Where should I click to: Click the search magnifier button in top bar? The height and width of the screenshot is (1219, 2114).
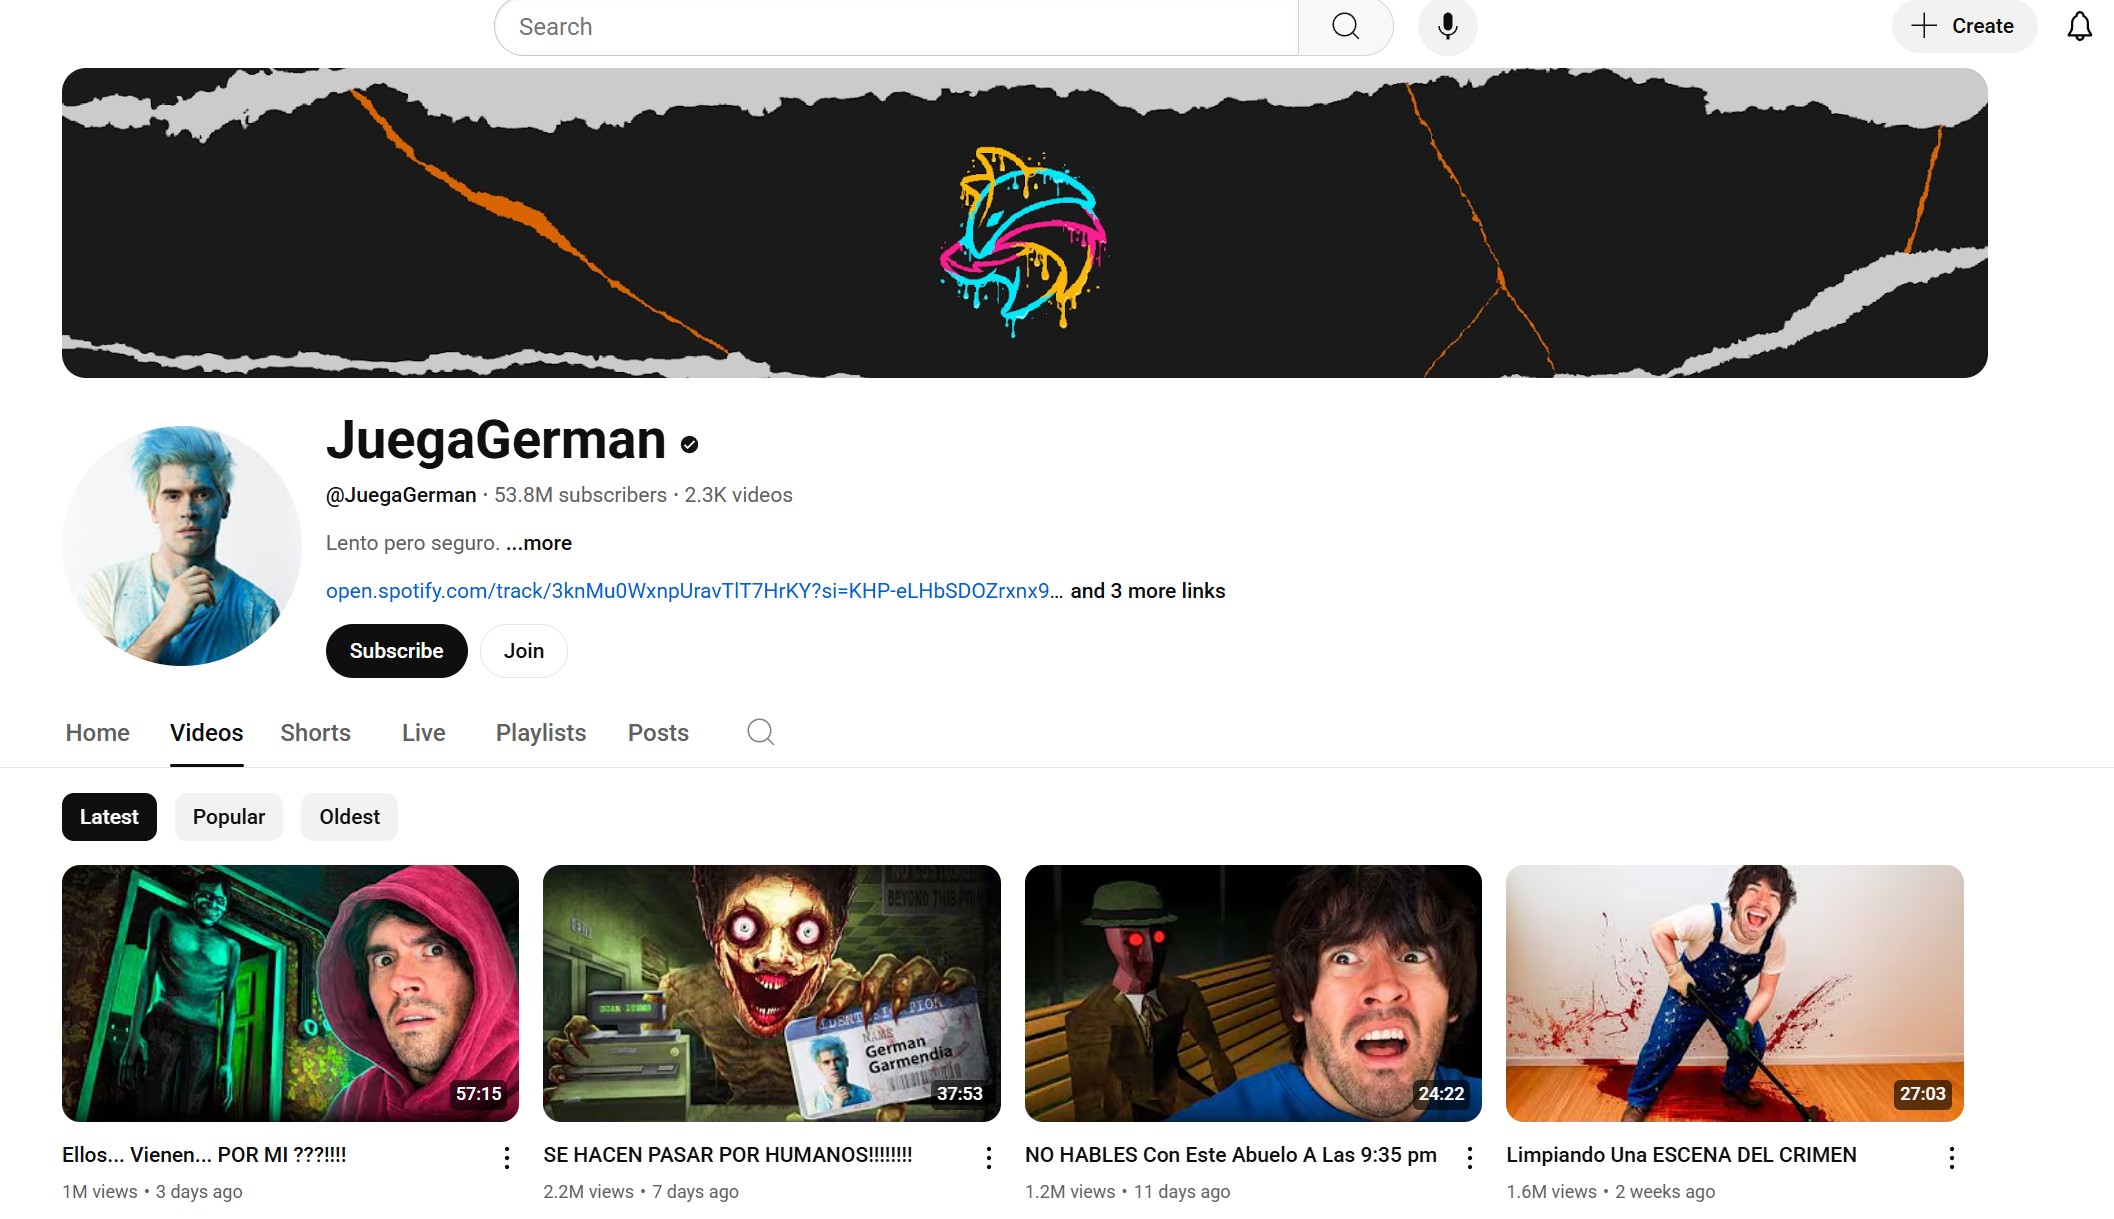(1345, 27)
